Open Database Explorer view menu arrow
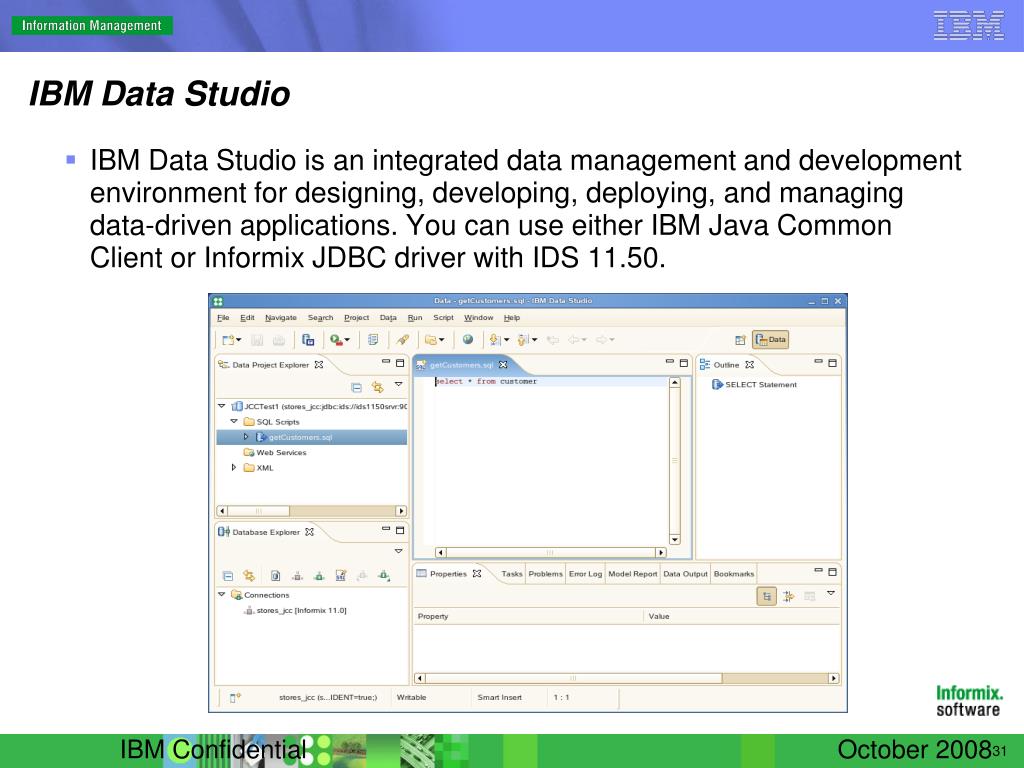Screen dimensions: 1024x768 [398, 551]
